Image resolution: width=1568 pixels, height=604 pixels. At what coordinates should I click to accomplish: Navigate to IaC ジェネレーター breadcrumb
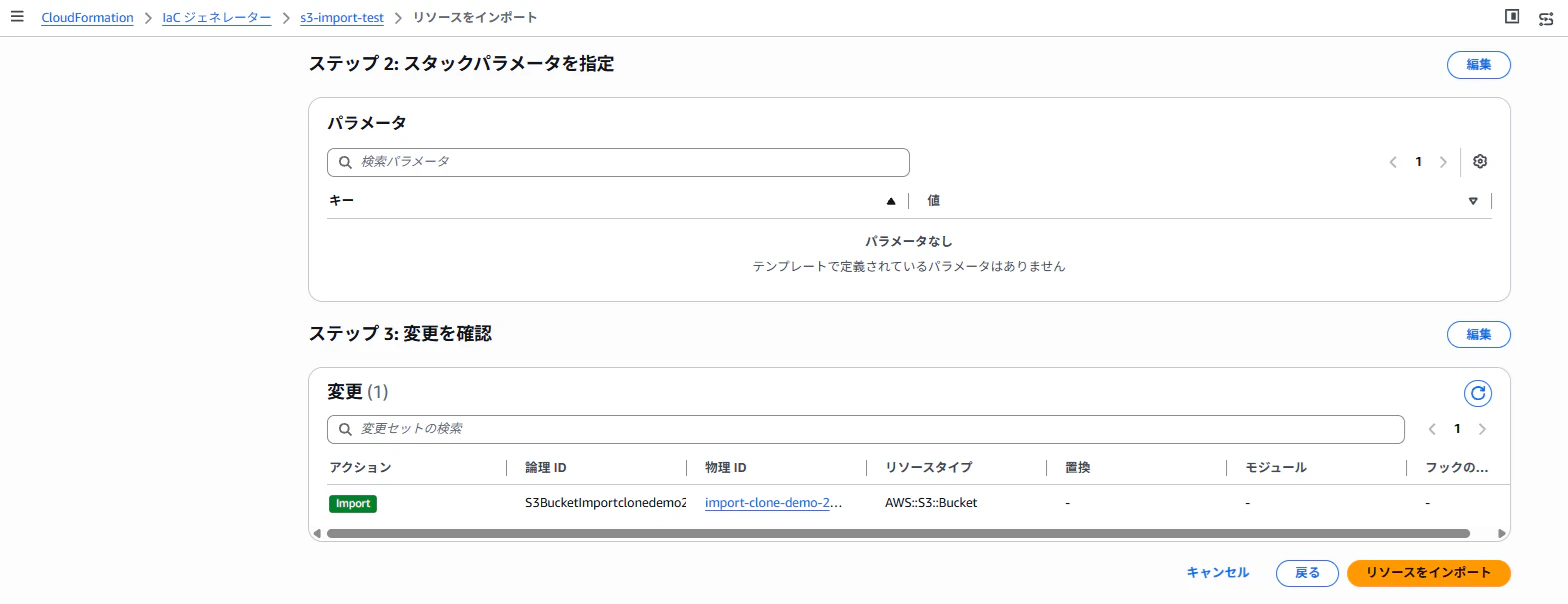pos(217,18)
